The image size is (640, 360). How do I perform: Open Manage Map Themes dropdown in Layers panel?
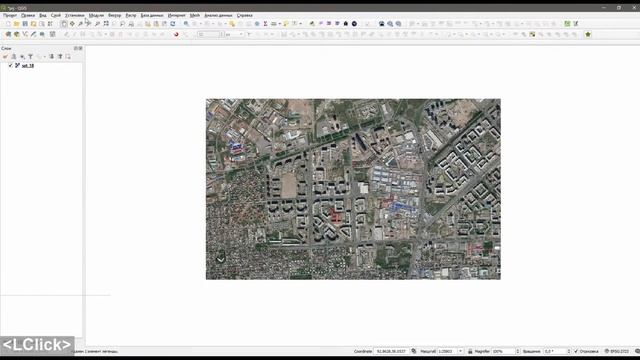[22, 57]
